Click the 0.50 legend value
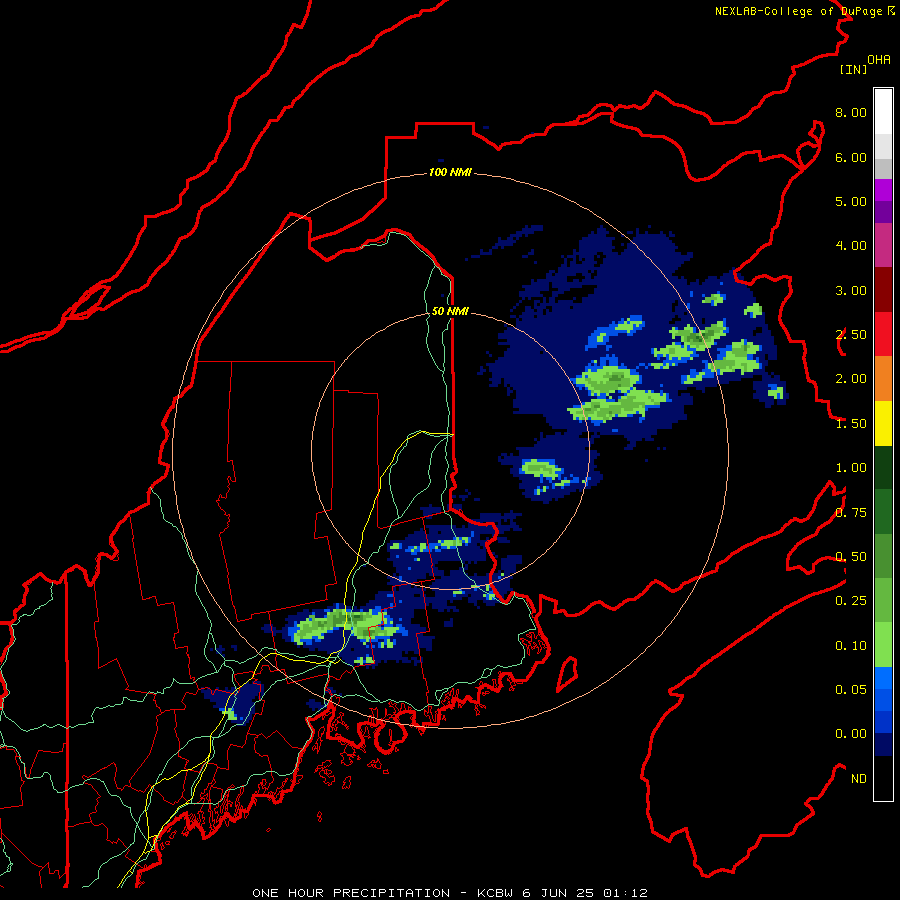Image resolution: width=900 pixels, height=900 pixels. pyautogui.click(x=851, y=557)
